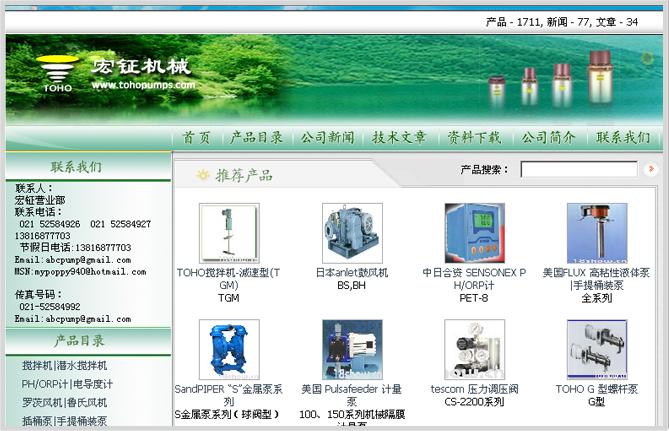Click model text TGM under the mixer
The height and width of the screenshot is (431, 669).
(229, 298)
